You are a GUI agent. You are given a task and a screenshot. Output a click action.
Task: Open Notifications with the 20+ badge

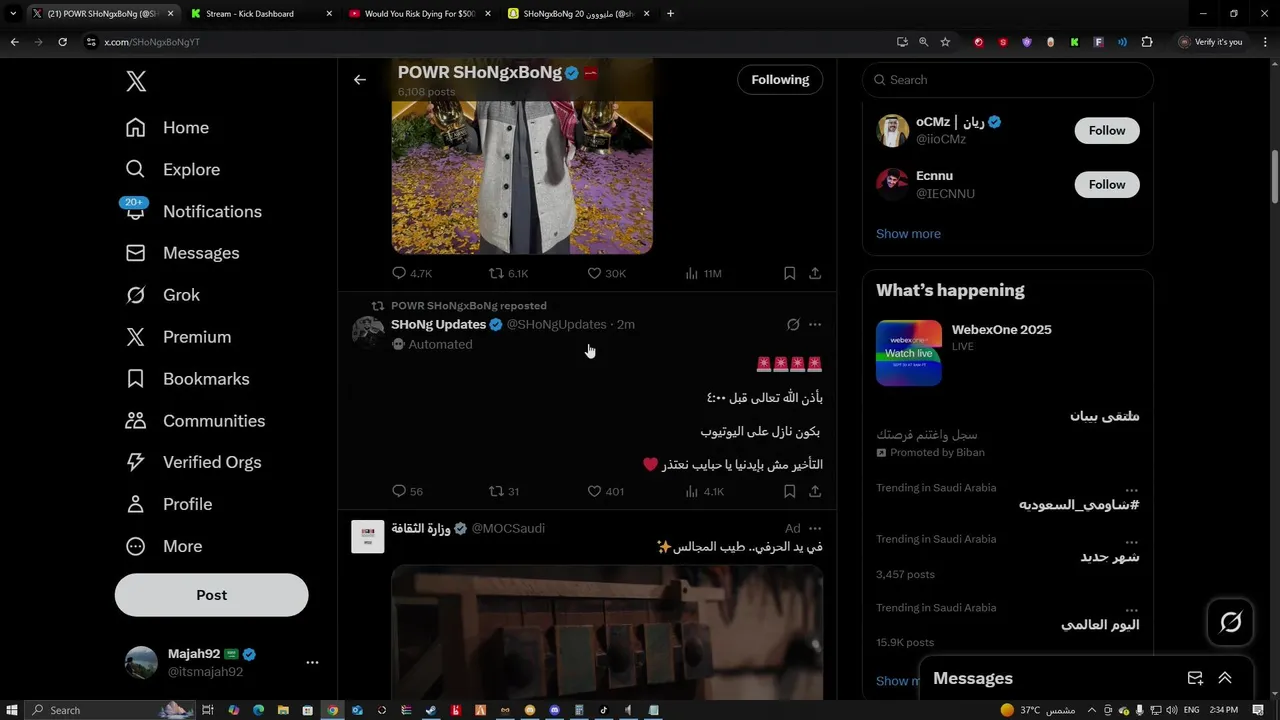tap(193, 212)
